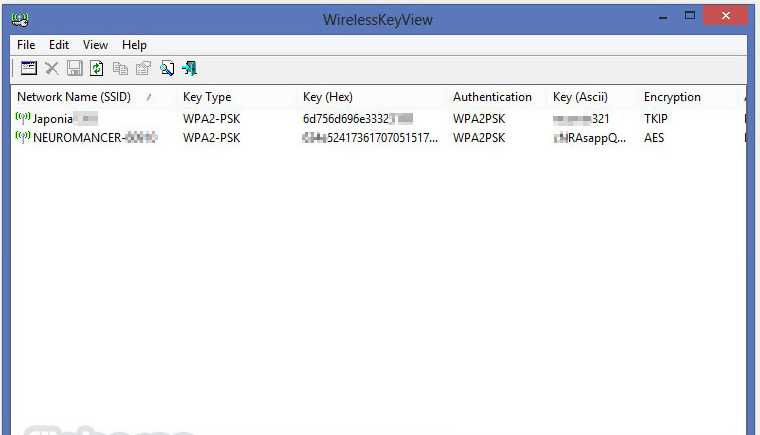Click the wireless icon beside Japonia

point(23,117)
